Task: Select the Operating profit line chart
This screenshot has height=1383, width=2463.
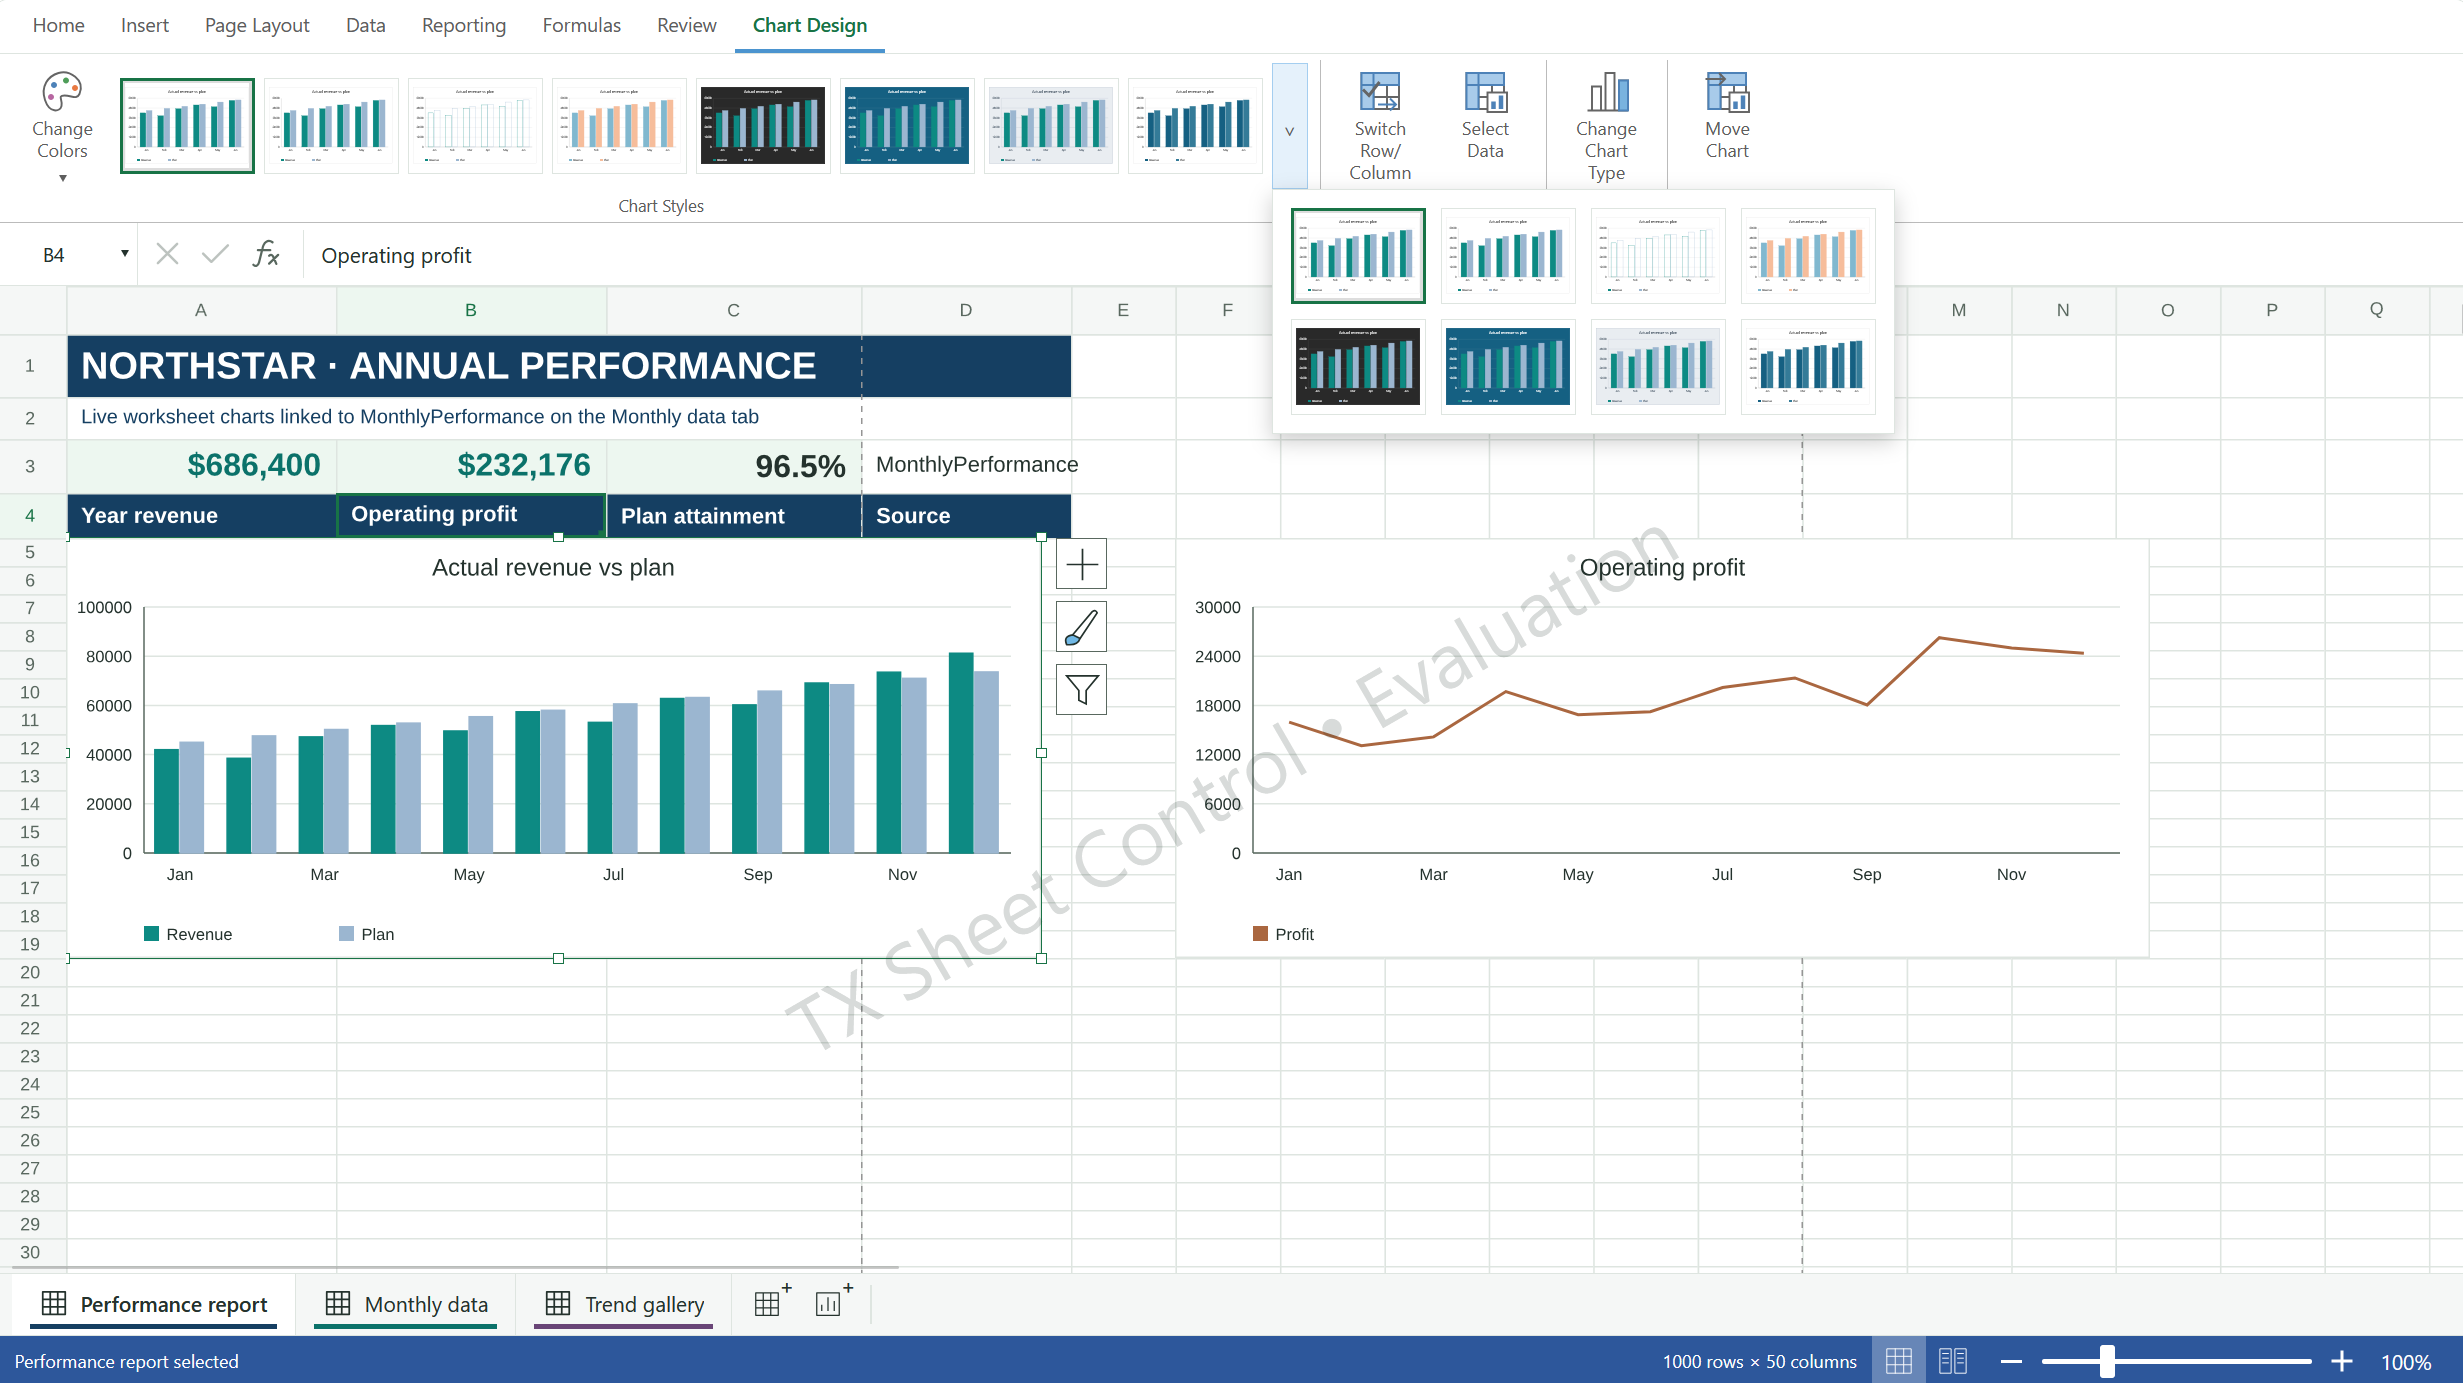Action: tap(1662, 748)
